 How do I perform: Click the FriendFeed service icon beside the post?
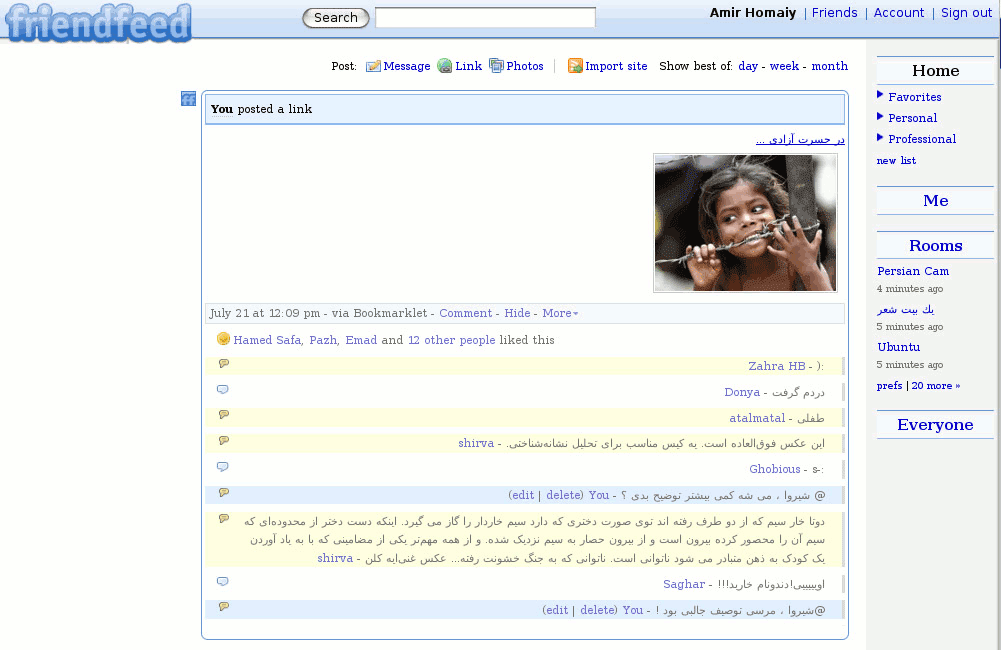click(x=188, y=98)
